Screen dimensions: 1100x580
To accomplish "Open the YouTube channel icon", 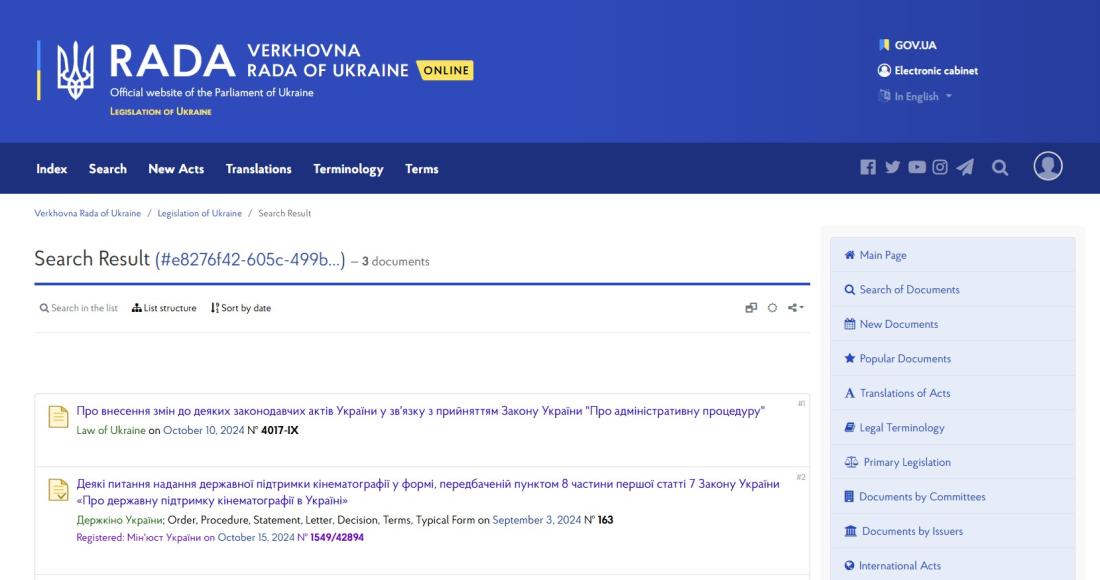I will point(916,168).
